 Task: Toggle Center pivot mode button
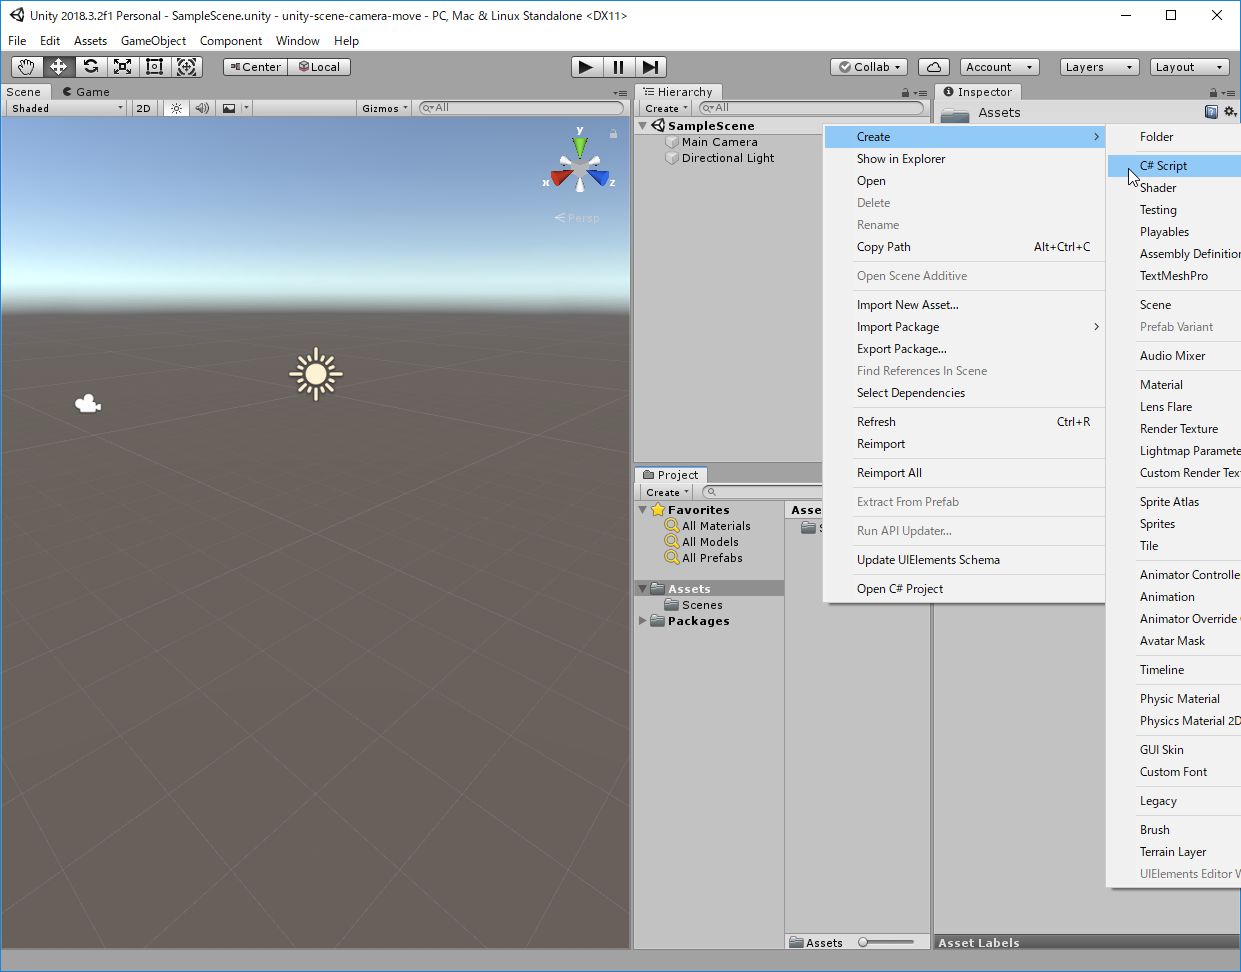coord(256,67)
